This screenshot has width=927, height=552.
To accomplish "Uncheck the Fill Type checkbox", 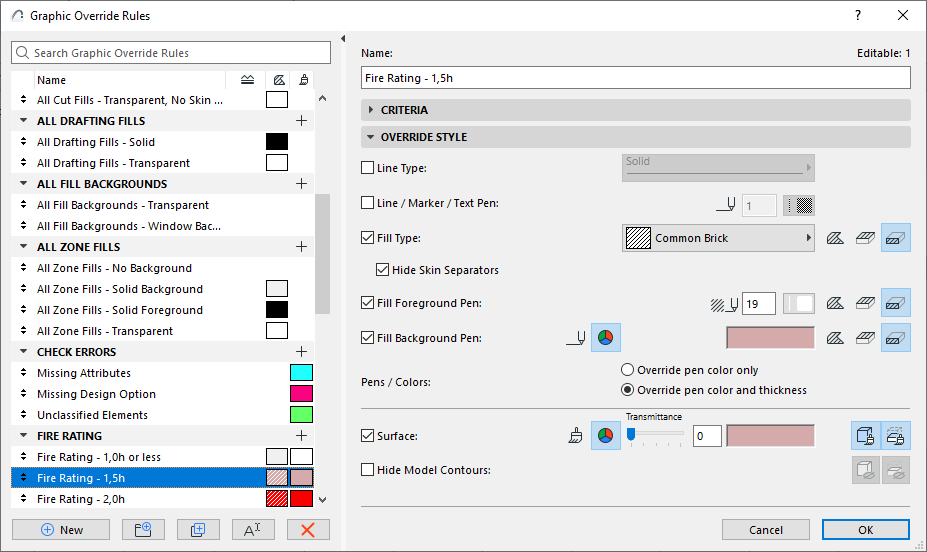I will tap(367, 238).
